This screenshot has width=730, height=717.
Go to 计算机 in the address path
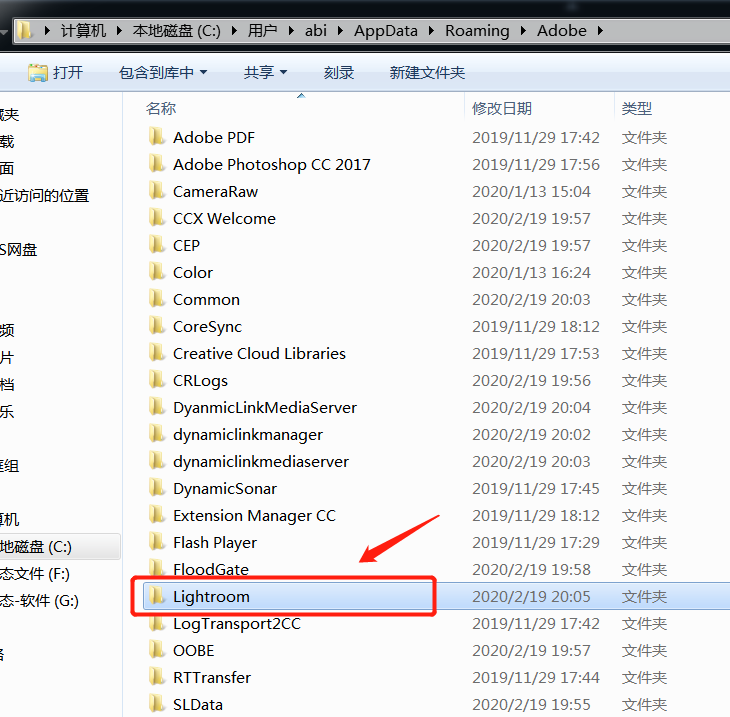click(x=83, y=31)
